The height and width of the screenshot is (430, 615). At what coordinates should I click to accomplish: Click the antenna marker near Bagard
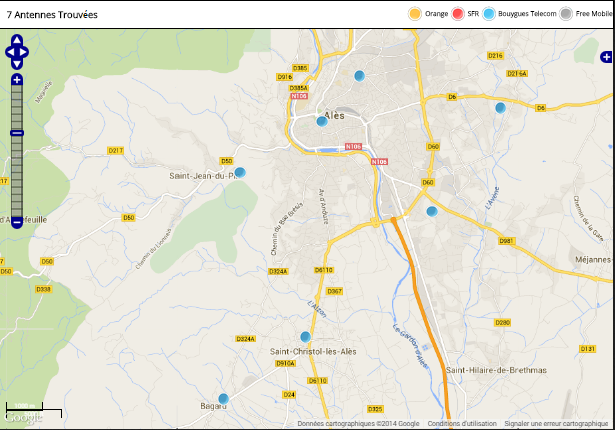tap(224, 399)
